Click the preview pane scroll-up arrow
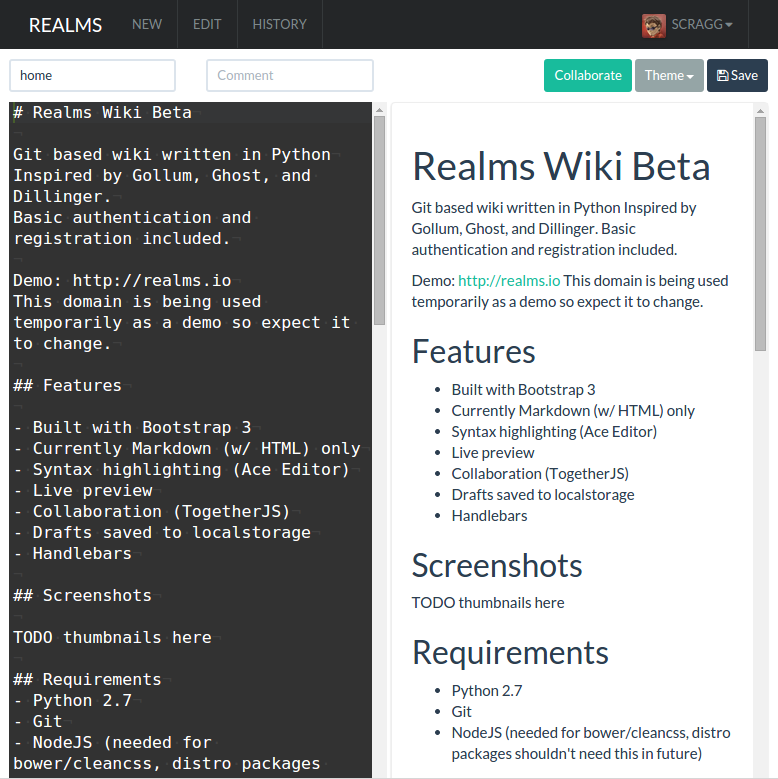This screenshot has width=778, height=779. pos(760,110)
